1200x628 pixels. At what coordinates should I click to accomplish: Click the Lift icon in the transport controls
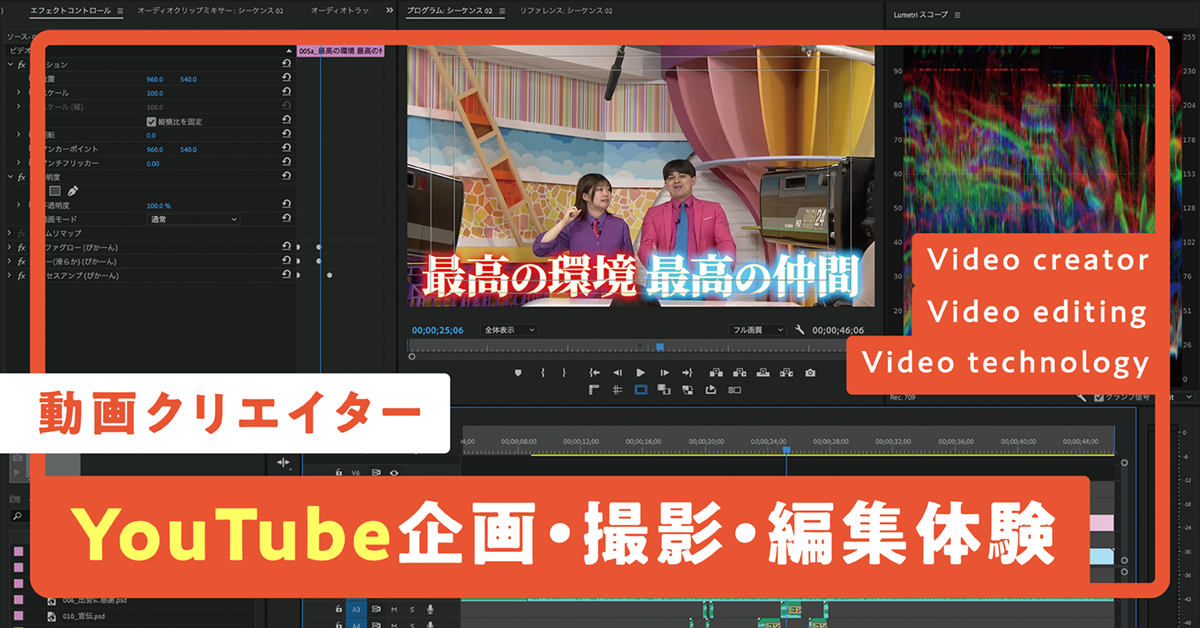[x=717, y=373]
